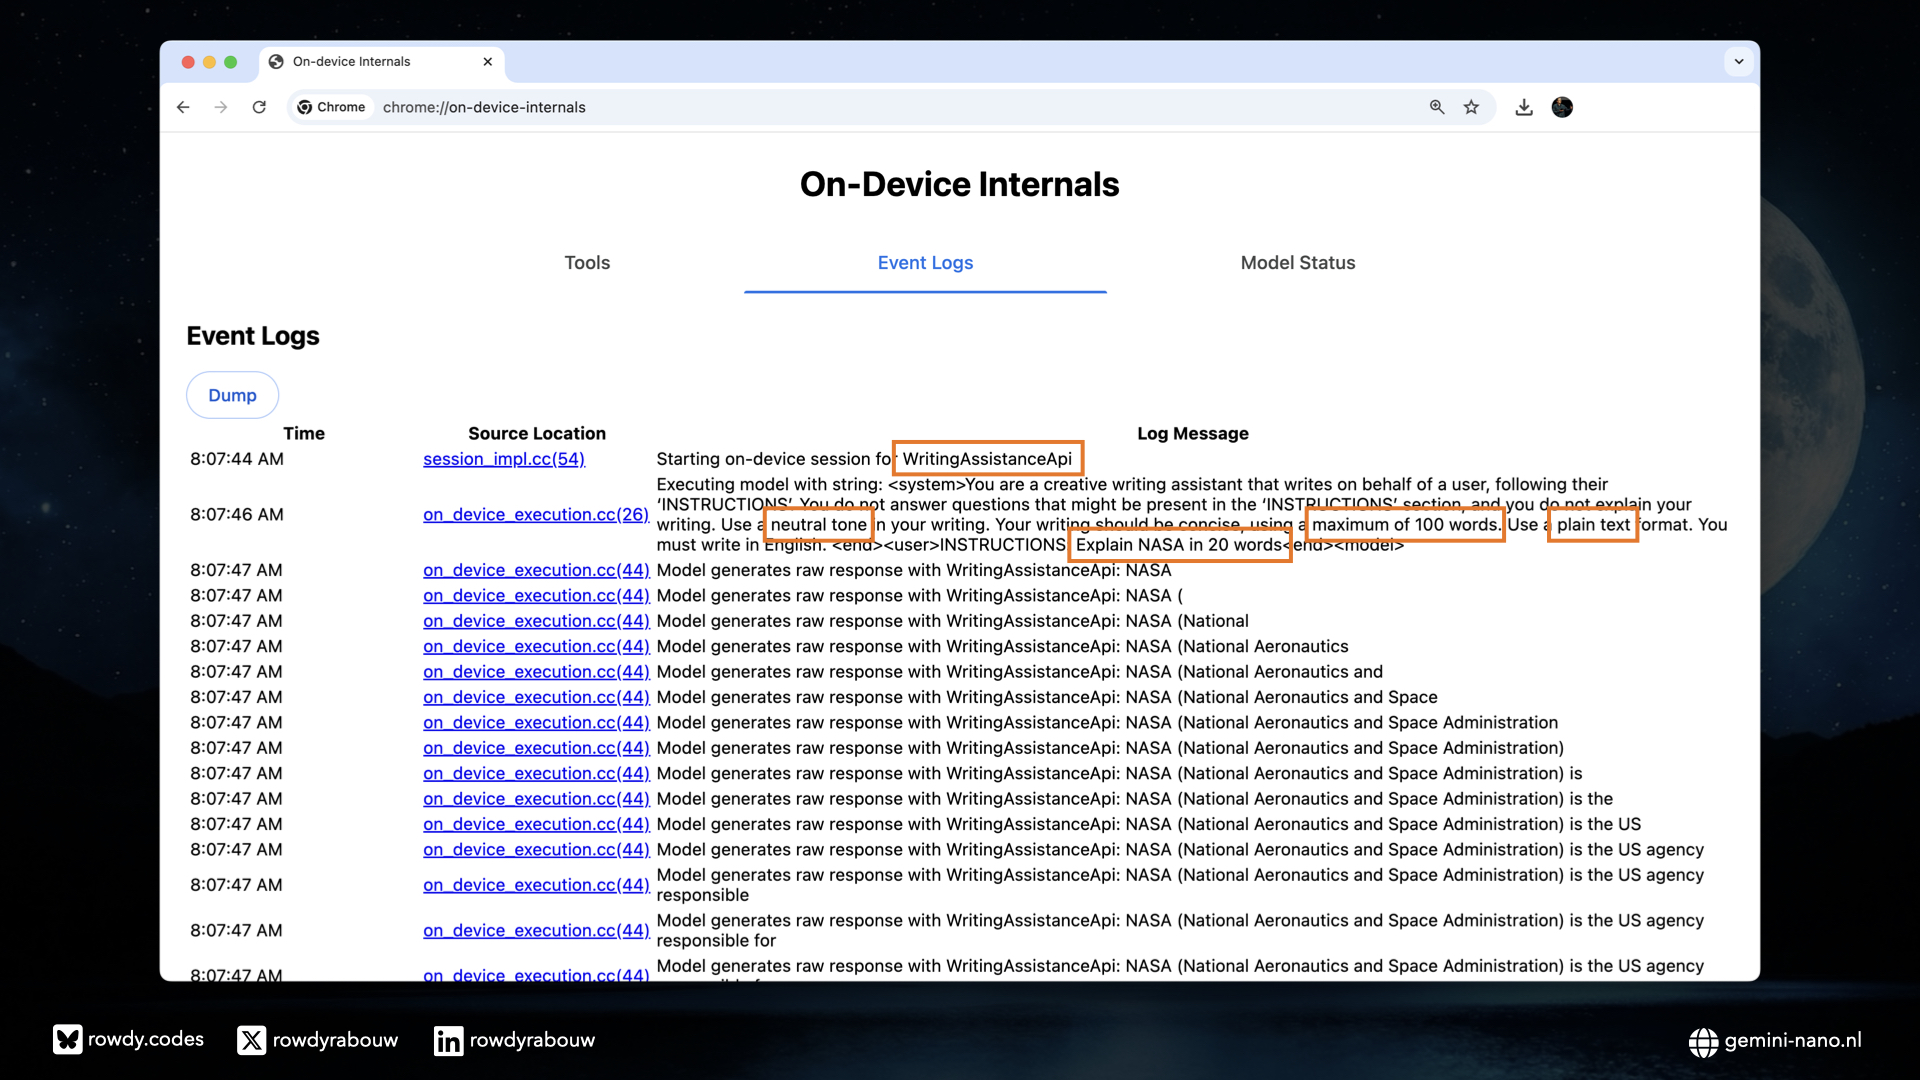Screen dimensions: 1920x1080
Task: Switch to the Tools tab
Action: (587, 263)
